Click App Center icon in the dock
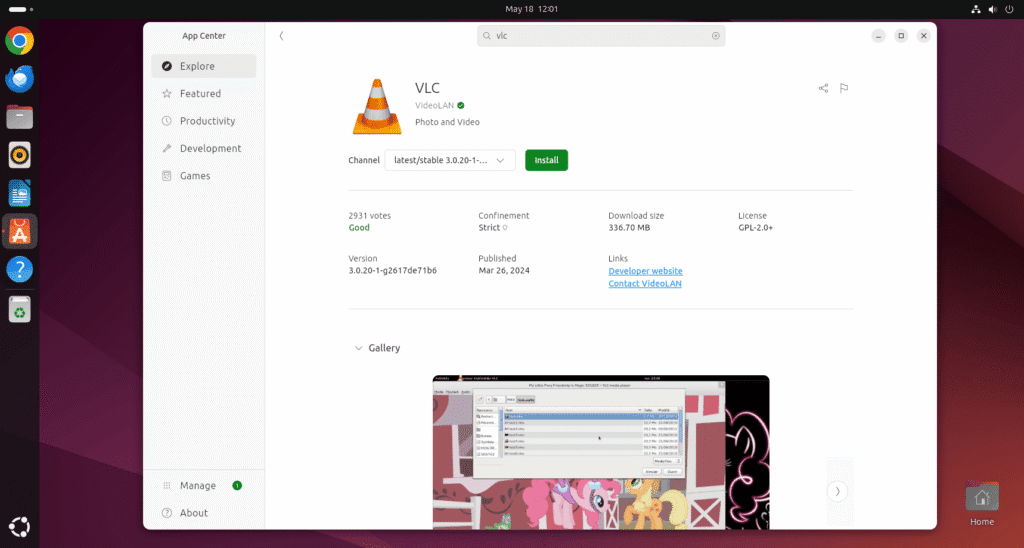 click(x=20, y=231)
